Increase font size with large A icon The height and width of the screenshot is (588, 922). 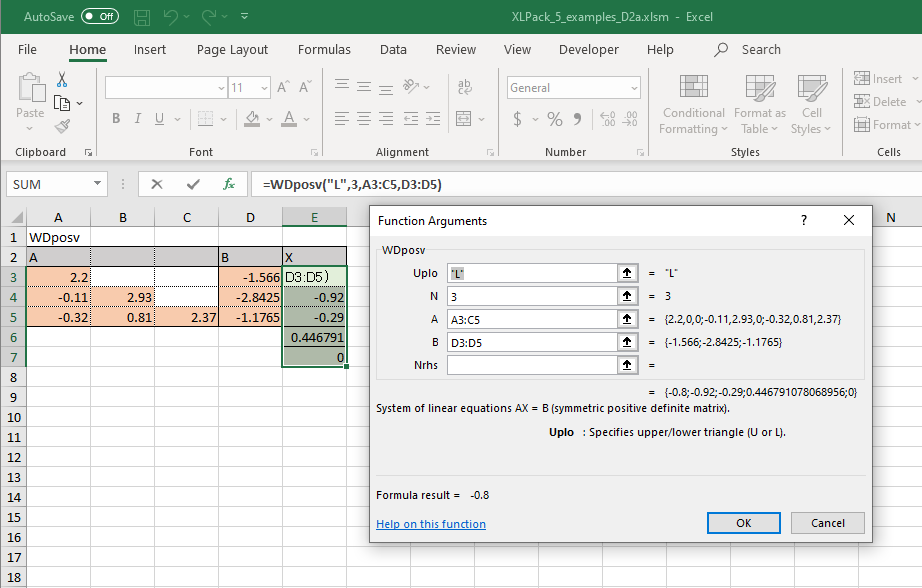tap(283, 88)
